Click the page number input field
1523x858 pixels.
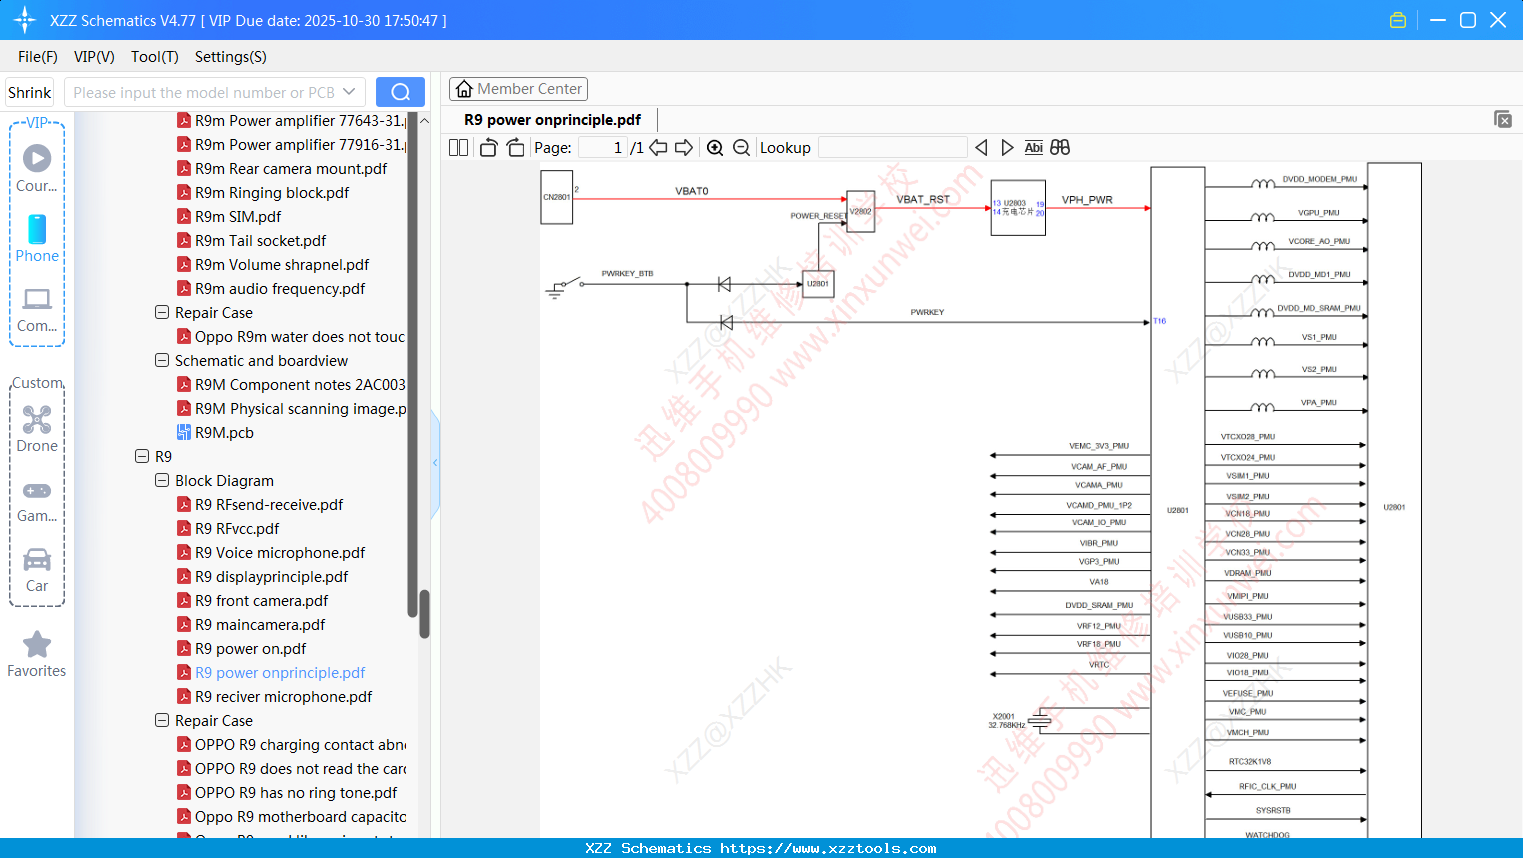(603, 148)
